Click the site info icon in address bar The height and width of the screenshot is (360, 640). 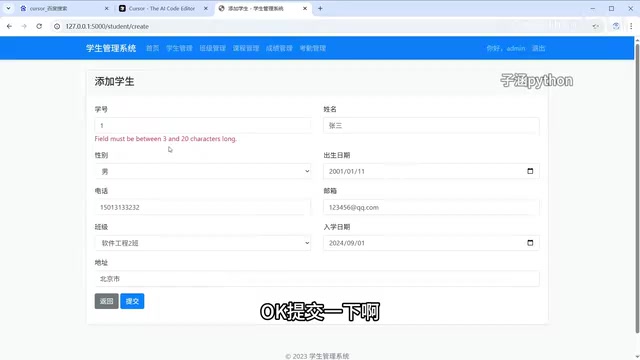coord(57,26)
